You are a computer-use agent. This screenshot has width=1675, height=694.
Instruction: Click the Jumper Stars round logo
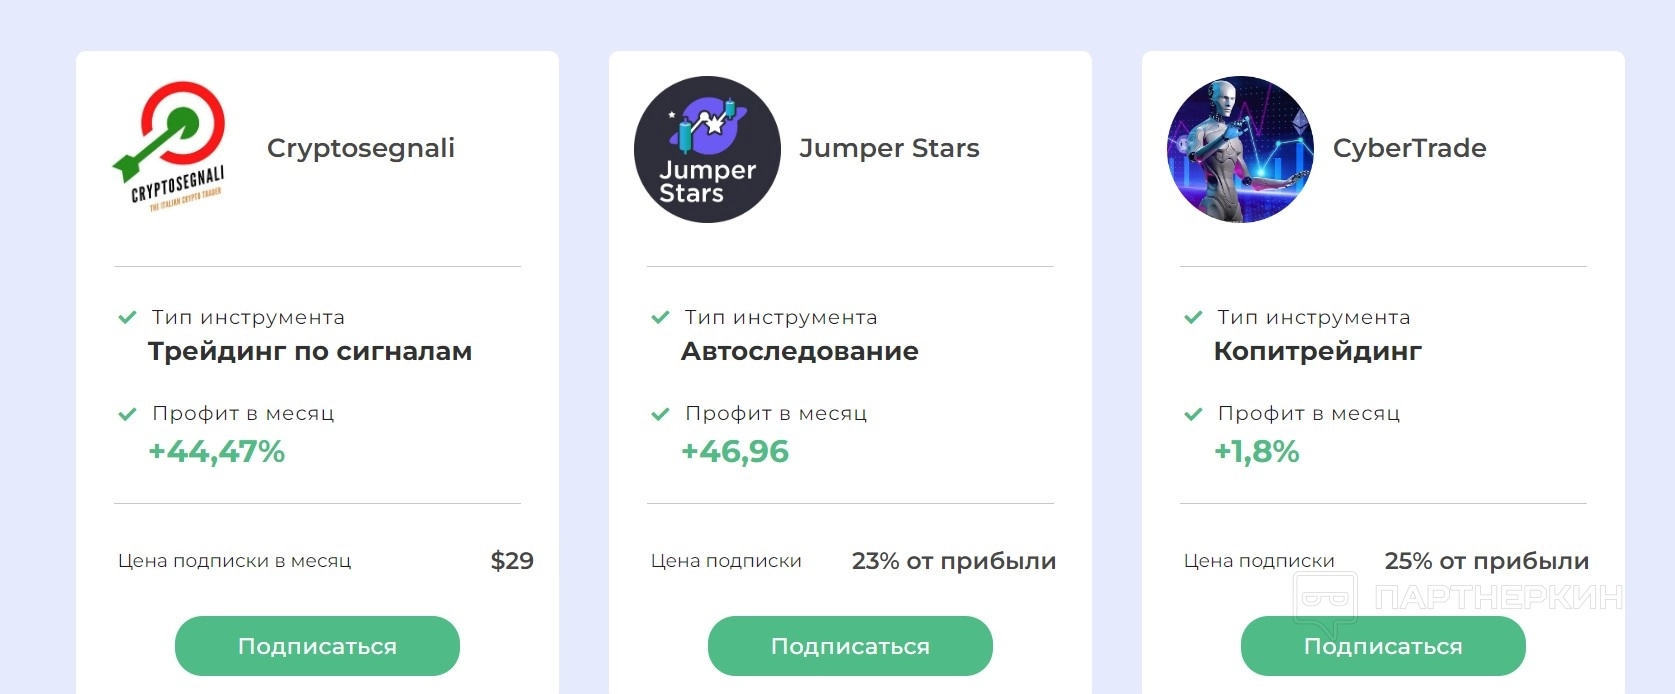click(x=707, y=149)
